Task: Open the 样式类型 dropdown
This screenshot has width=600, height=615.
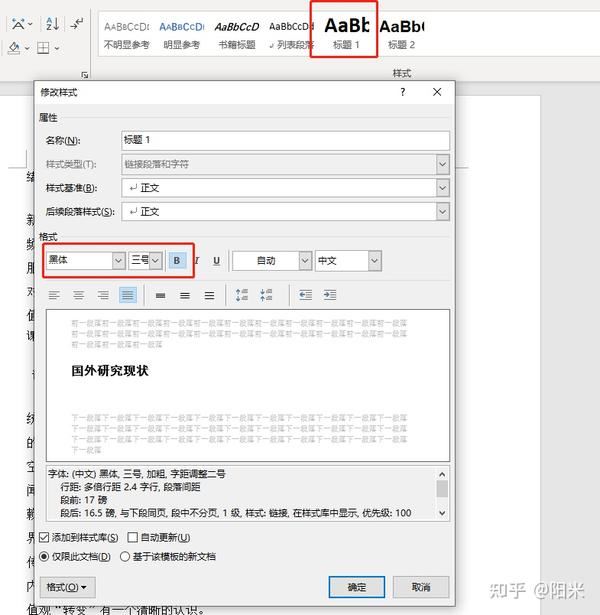Action: tap(442, 164)
